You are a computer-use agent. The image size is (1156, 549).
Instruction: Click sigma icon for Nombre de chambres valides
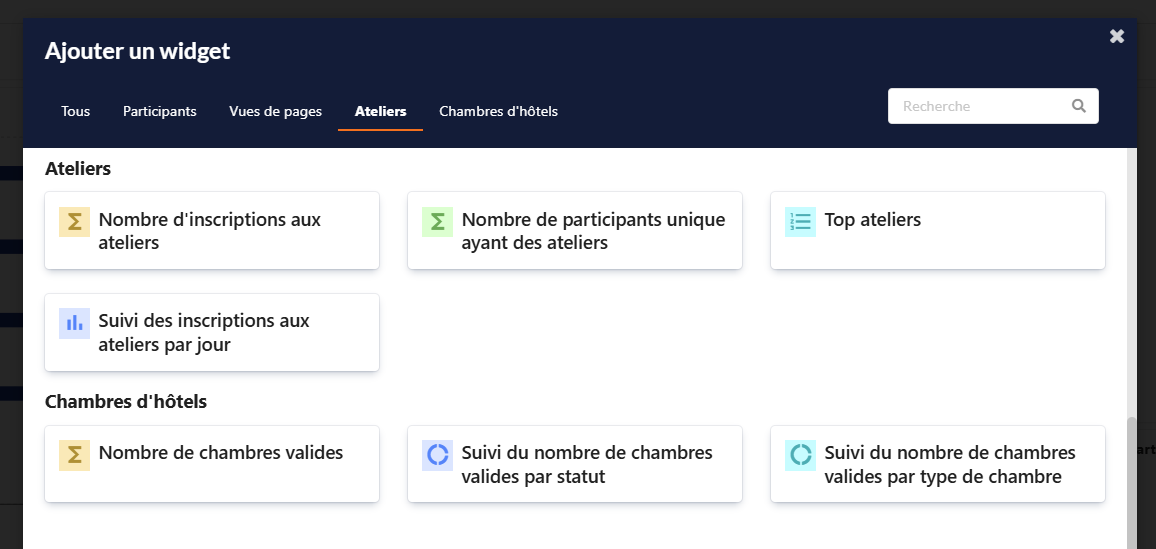point(74,456)
